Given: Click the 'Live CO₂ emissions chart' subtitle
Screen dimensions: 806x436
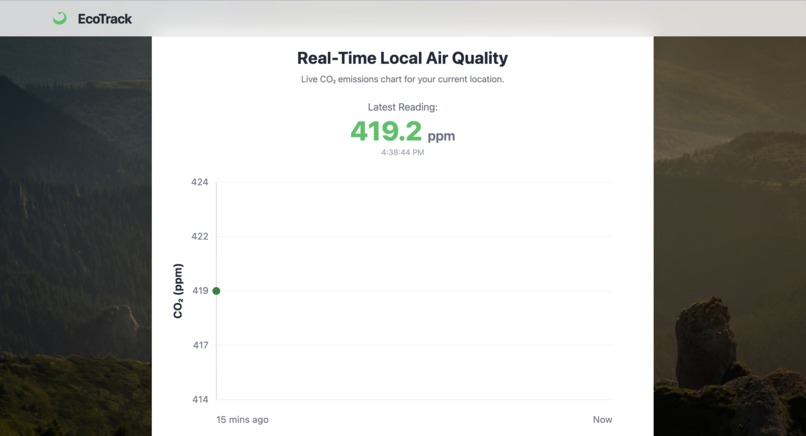Looking at the screenshot, I should click(402, 79).
